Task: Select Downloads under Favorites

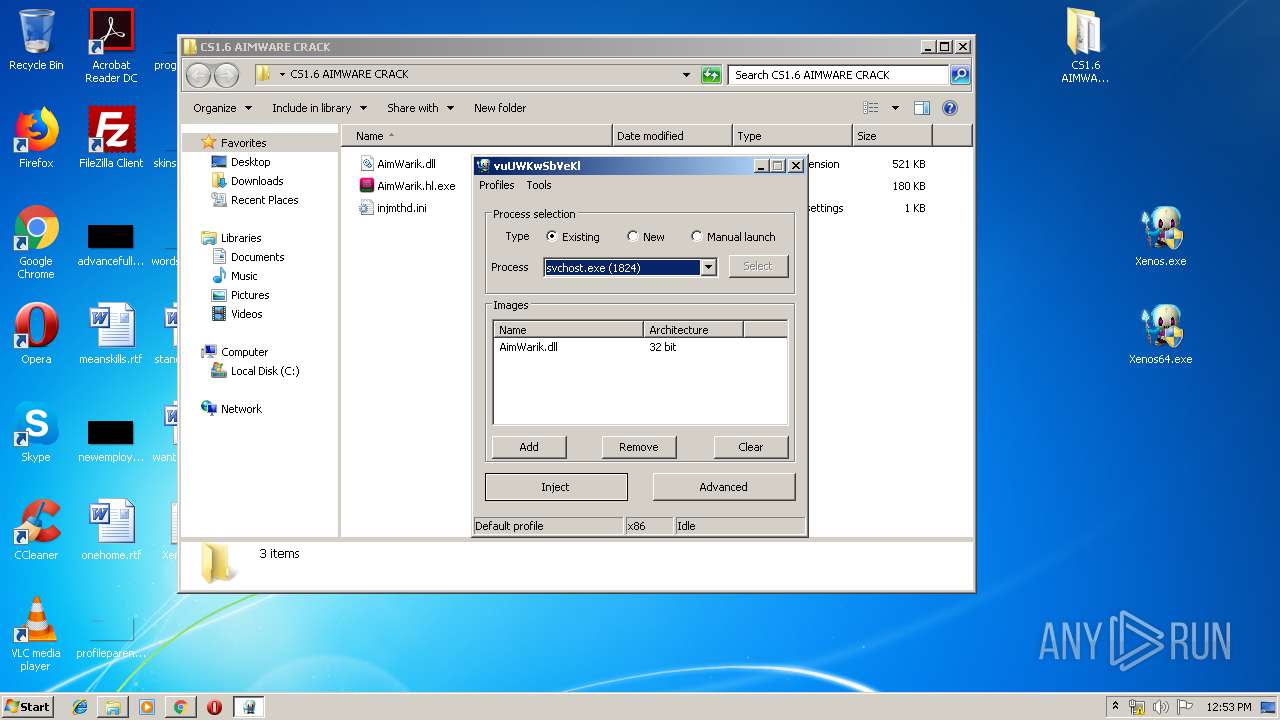Action: coord(247,181)
